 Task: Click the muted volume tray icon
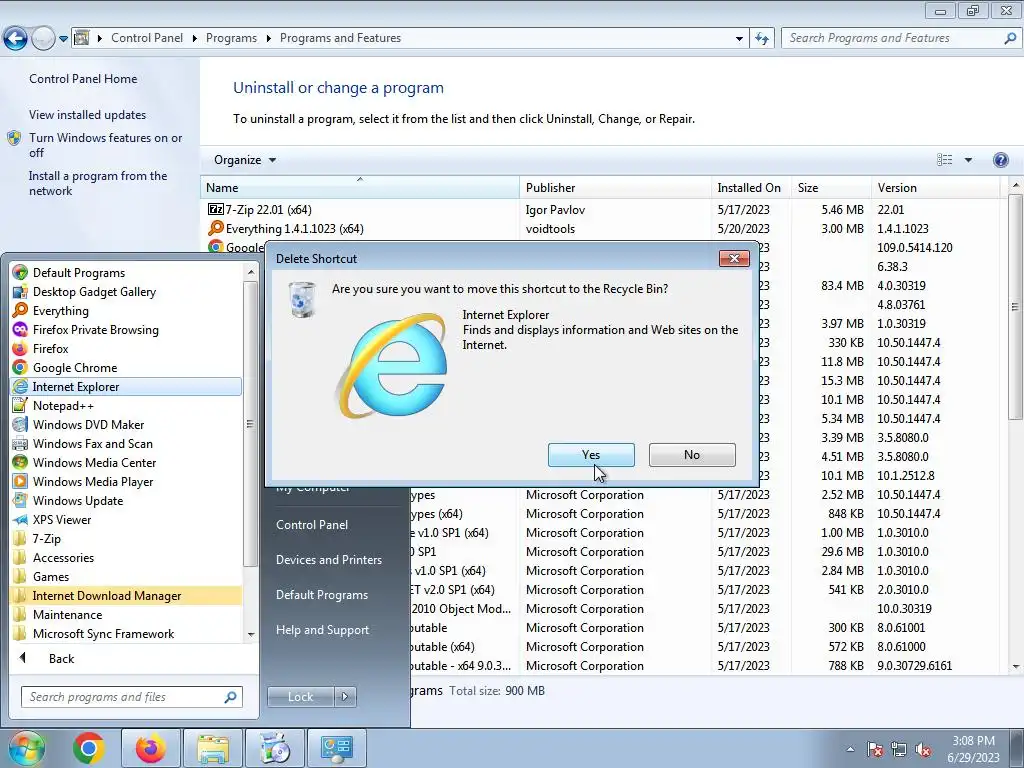923,750
